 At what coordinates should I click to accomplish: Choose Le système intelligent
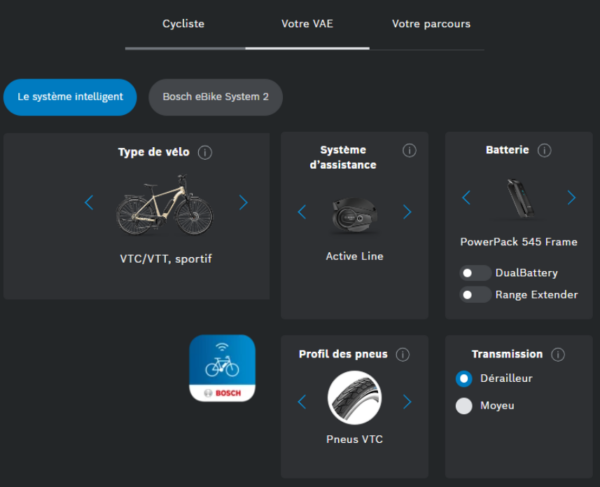70,97
